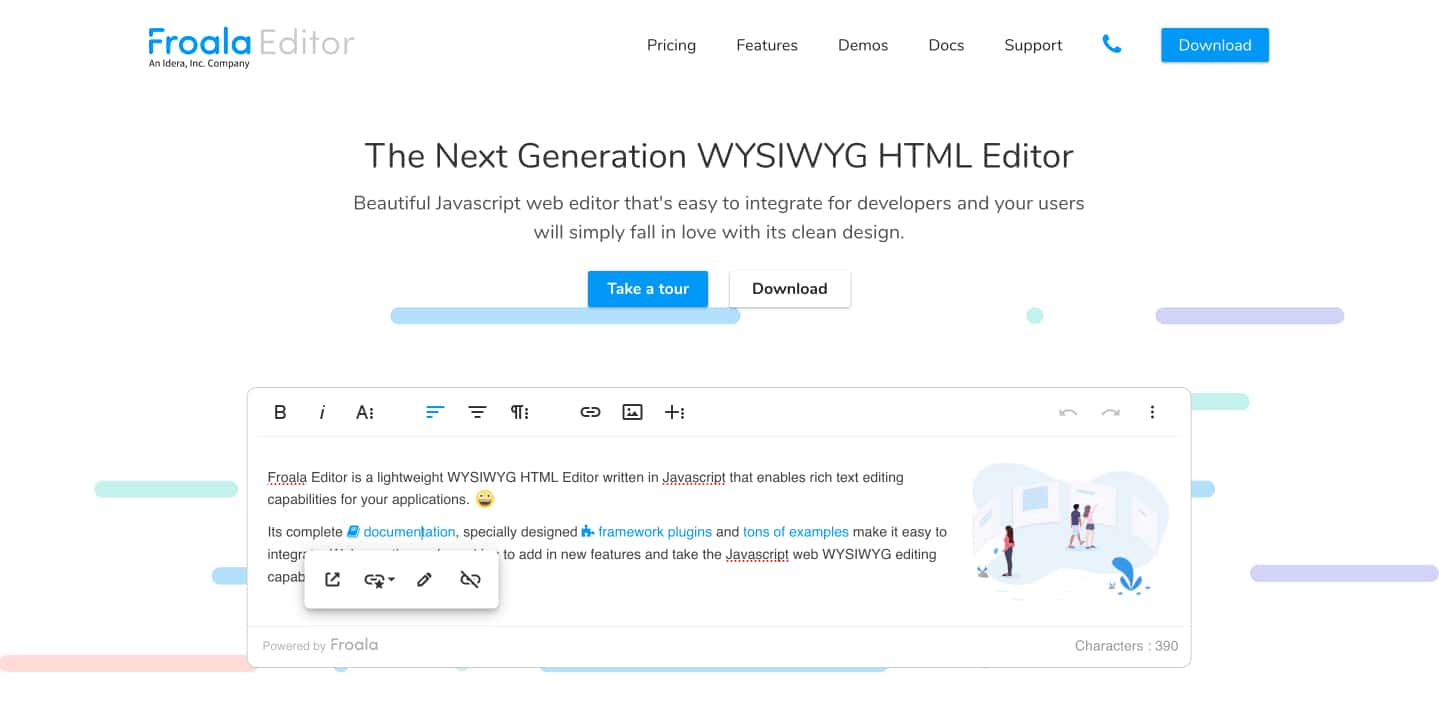Apply center text alignment
Screen dimensions: 1439x706
[478, 412]
